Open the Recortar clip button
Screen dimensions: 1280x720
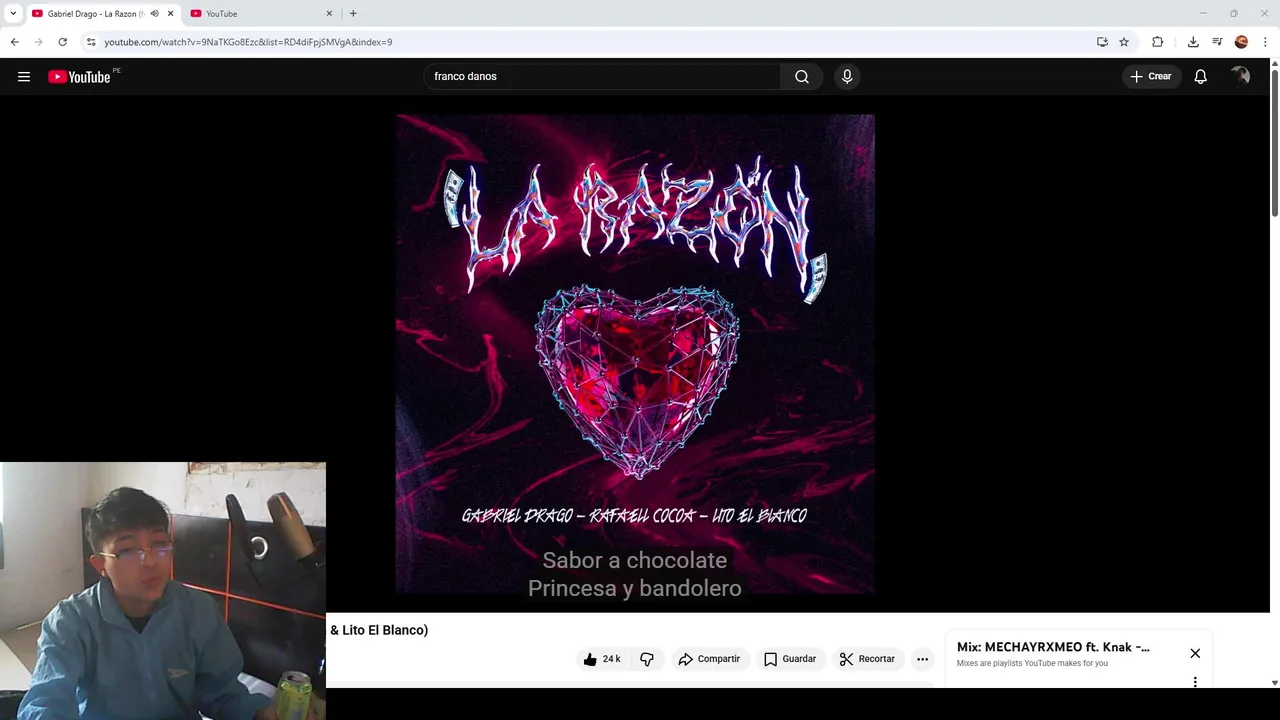867,659
